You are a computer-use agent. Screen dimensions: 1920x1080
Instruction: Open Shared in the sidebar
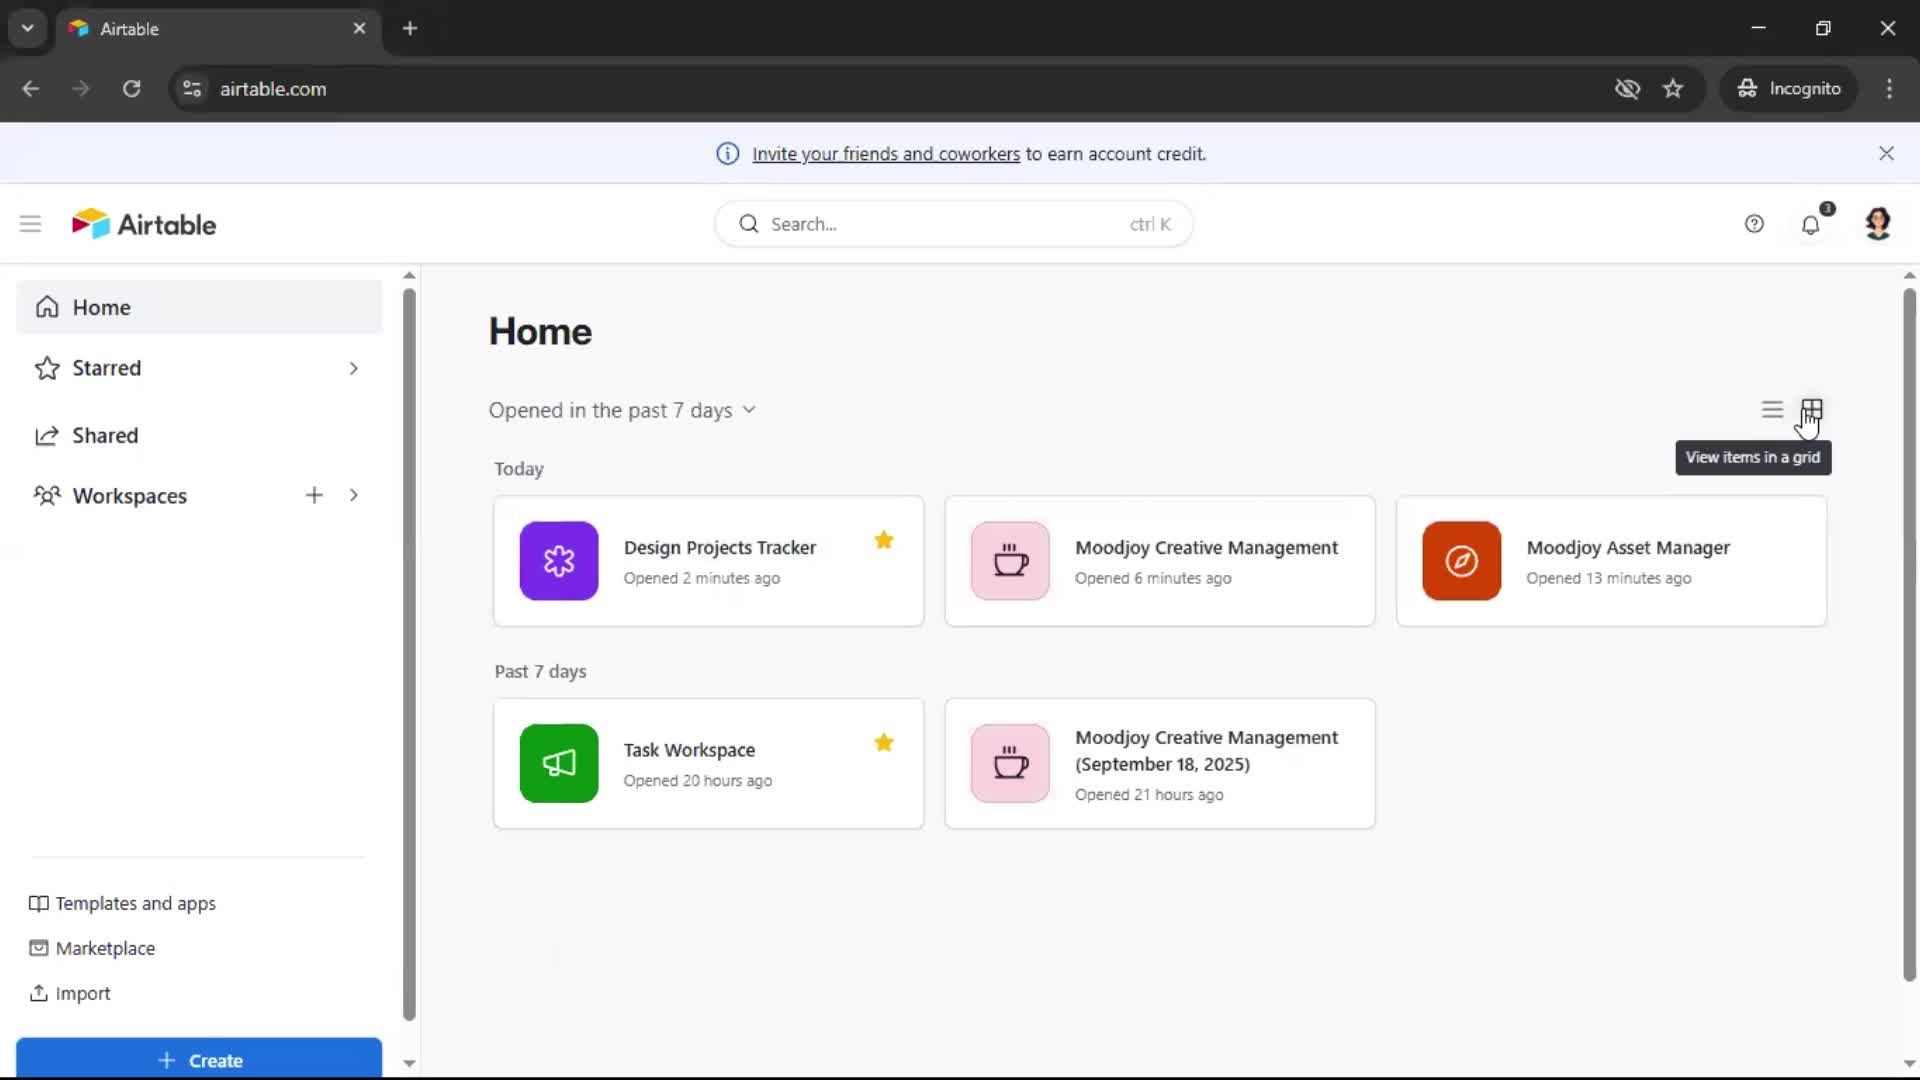point(105,435)
